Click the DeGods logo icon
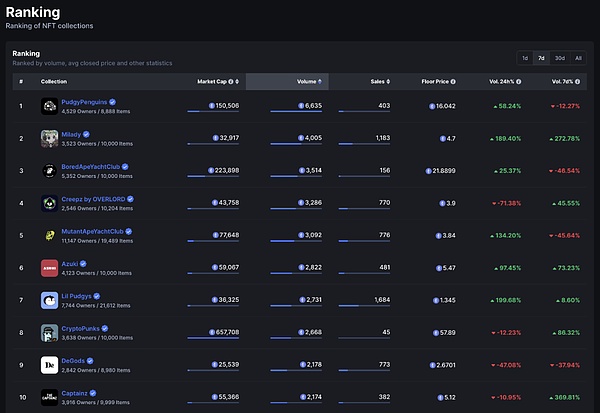This screenshot has height=413, width=600. click(x=48, y=365)
